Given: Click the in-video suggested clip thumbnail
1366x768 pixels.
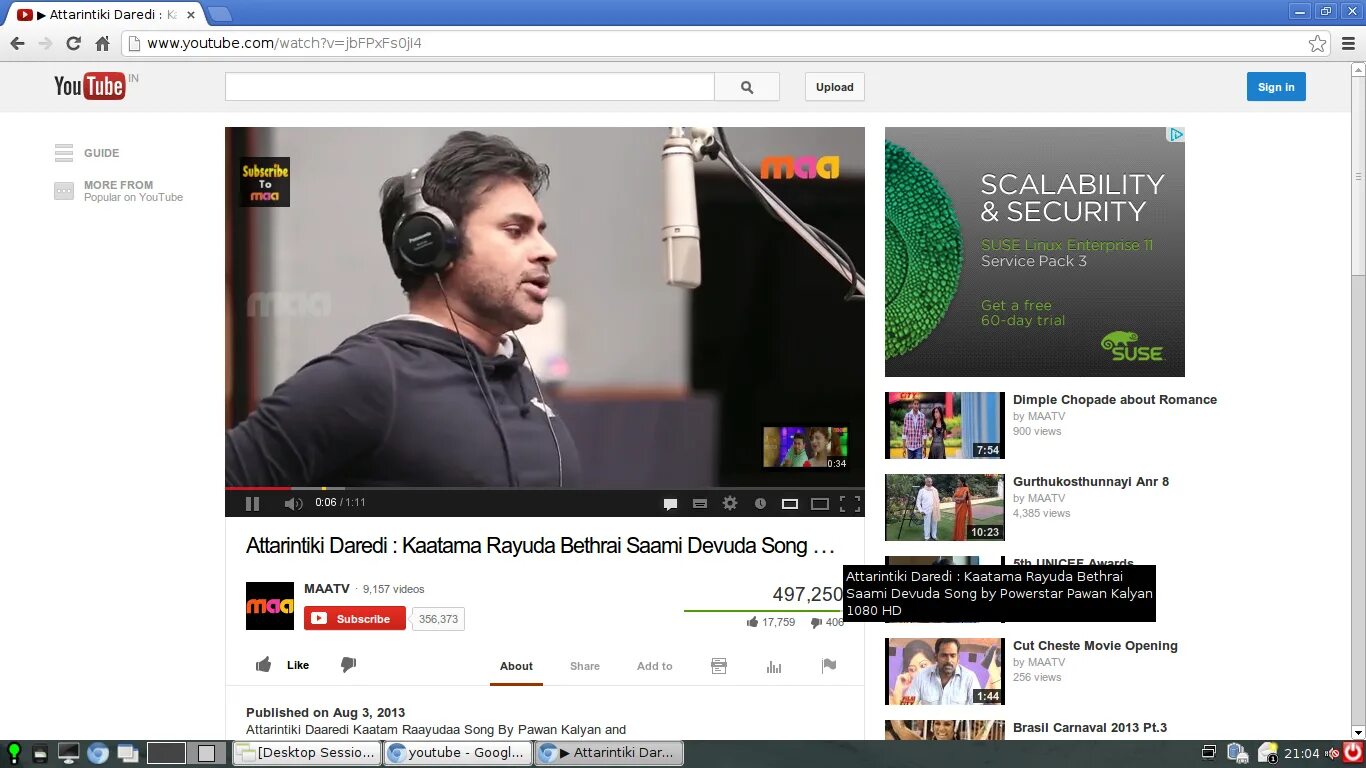Looking at the screenshot, I should (805, 448).
